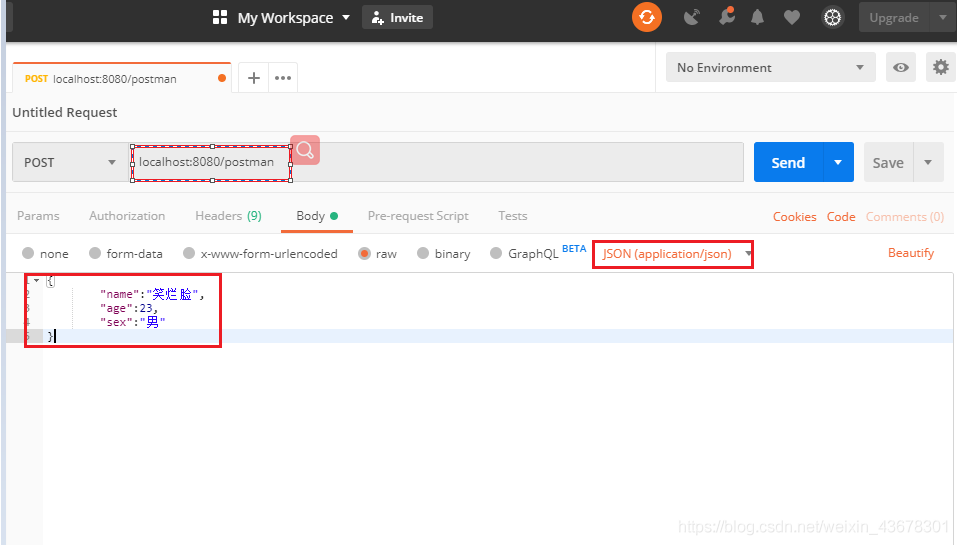This screenshot has height=545, width=957.
Task: Click the workspace grid icon
Action: (220, 17)
